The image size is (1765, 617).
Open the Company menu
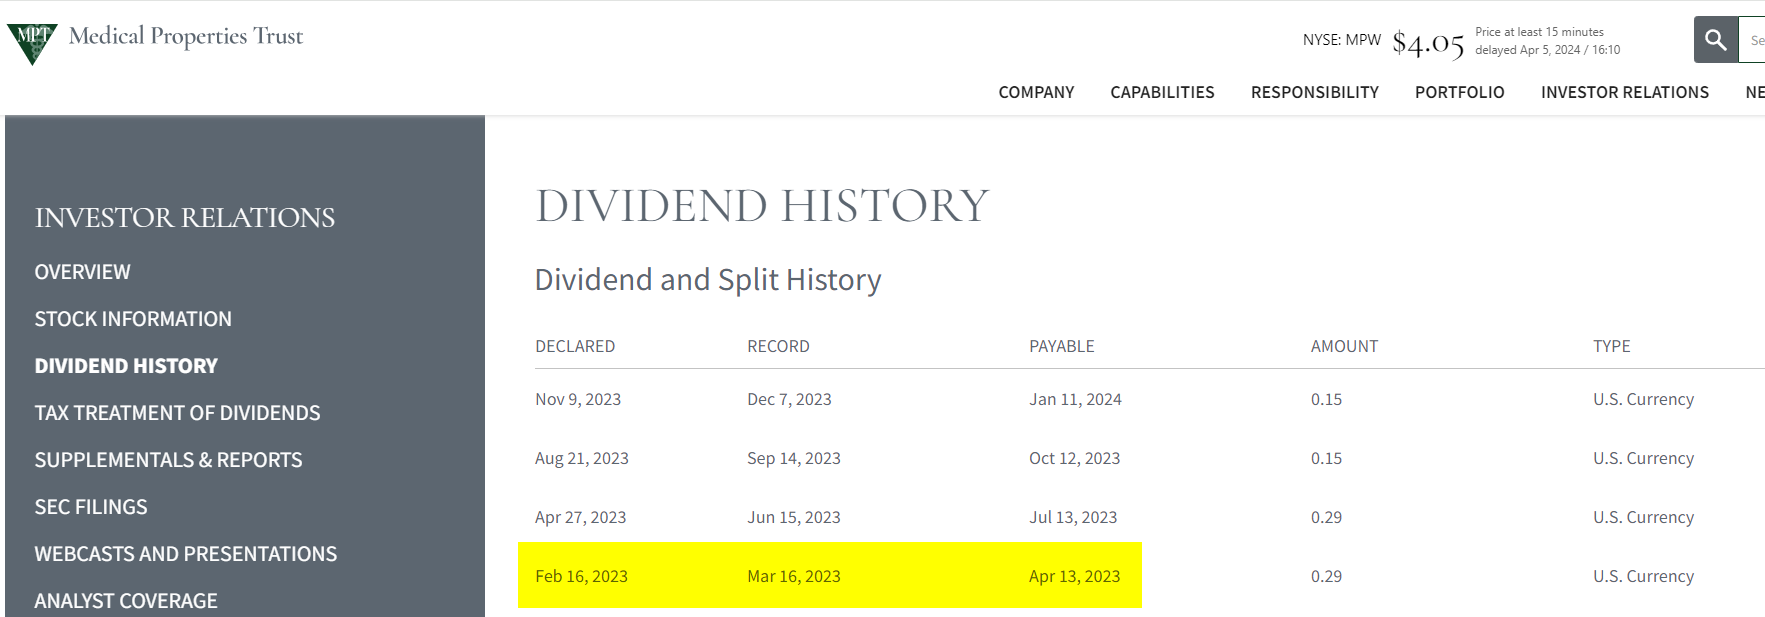(1036, 92)
